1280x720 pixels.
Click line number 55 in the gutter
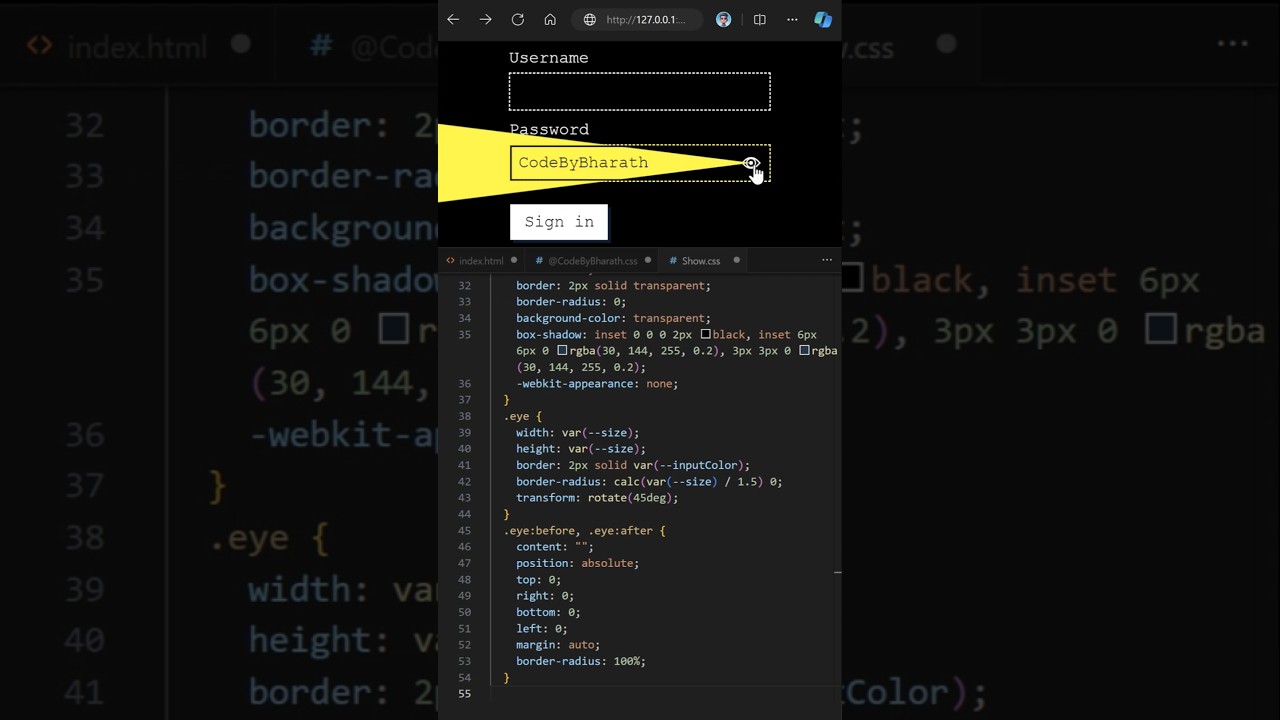pyautogui.click(x=464, y=694)
